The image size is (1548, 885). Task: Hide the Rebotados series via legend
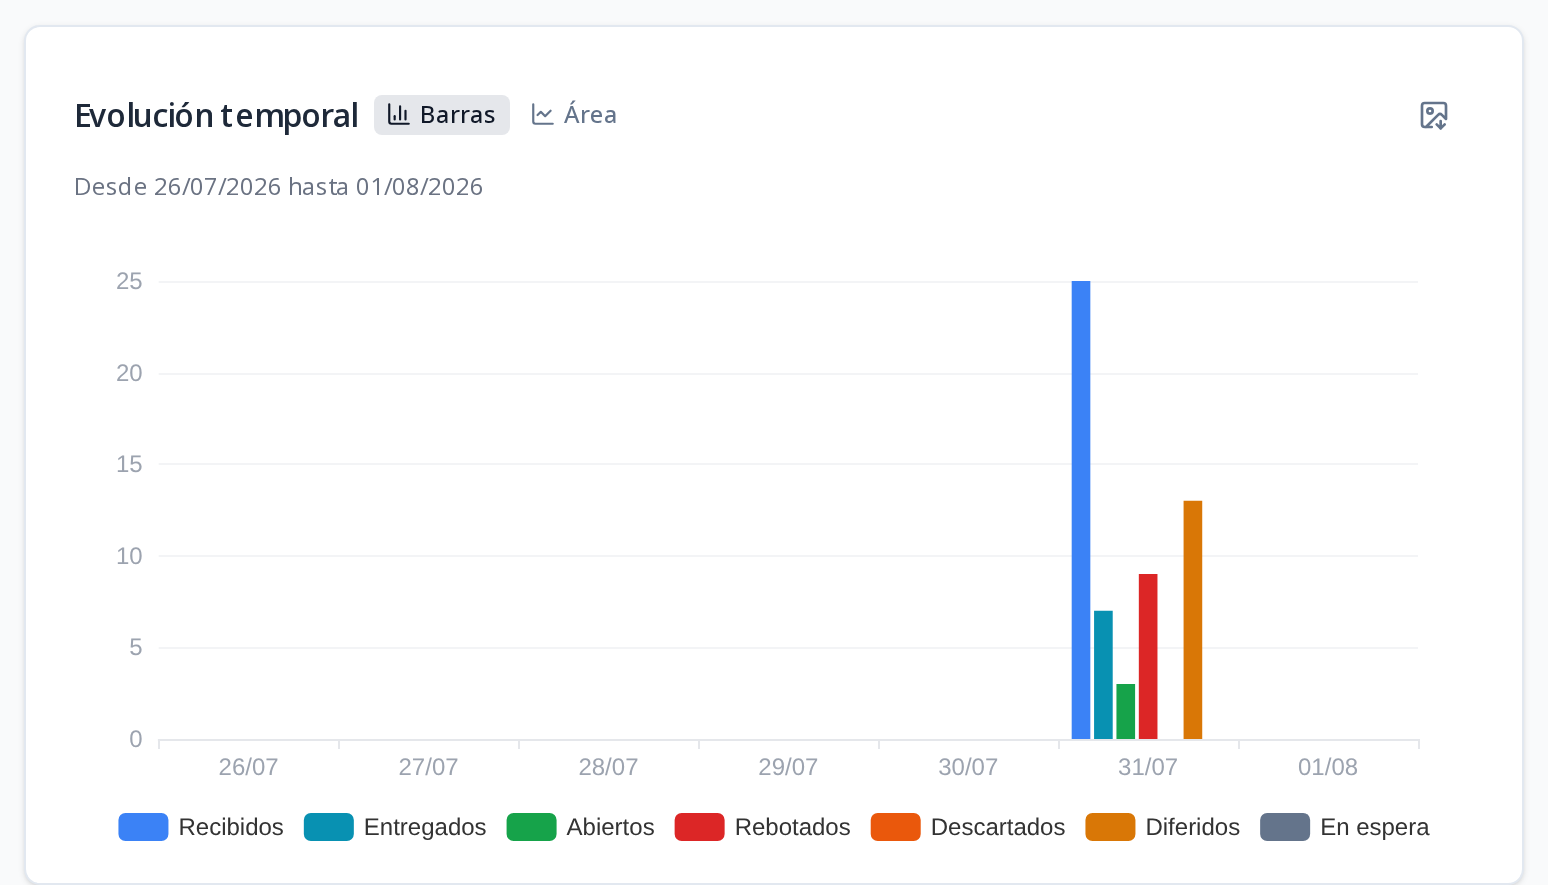763,827
